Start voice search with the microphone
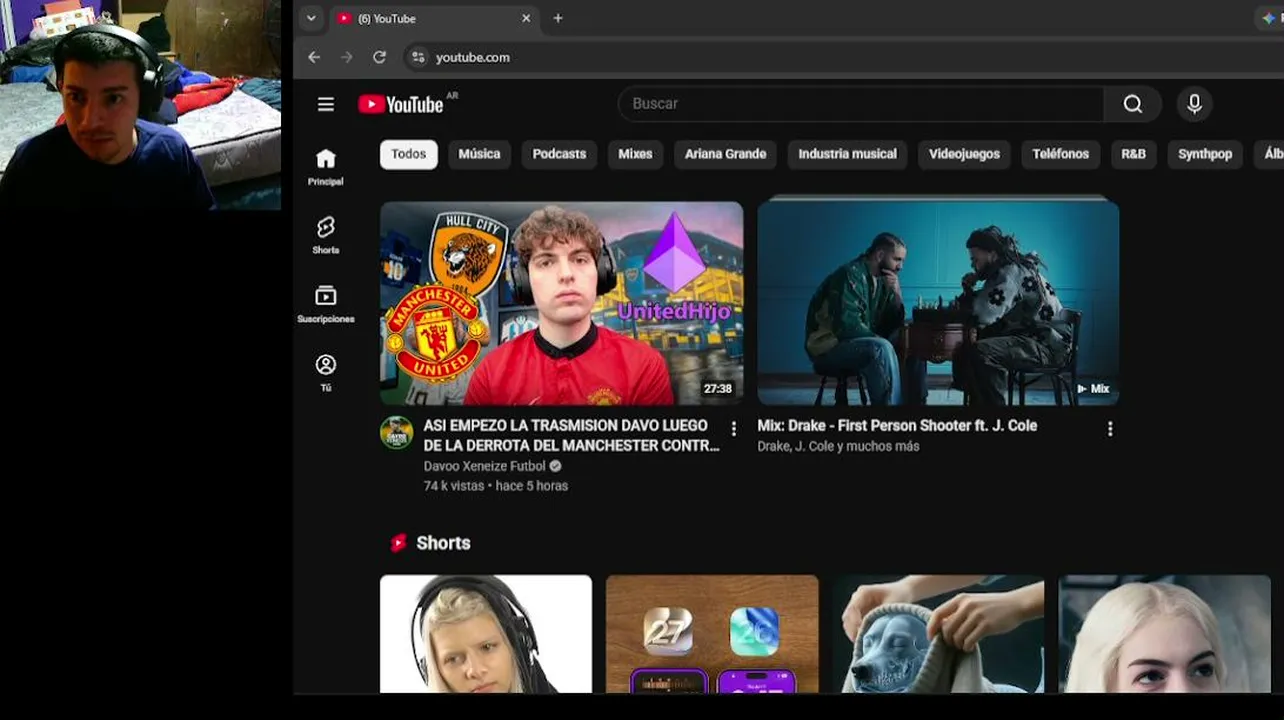Viewport: 1284px width, 720px height. [1194, 104]
